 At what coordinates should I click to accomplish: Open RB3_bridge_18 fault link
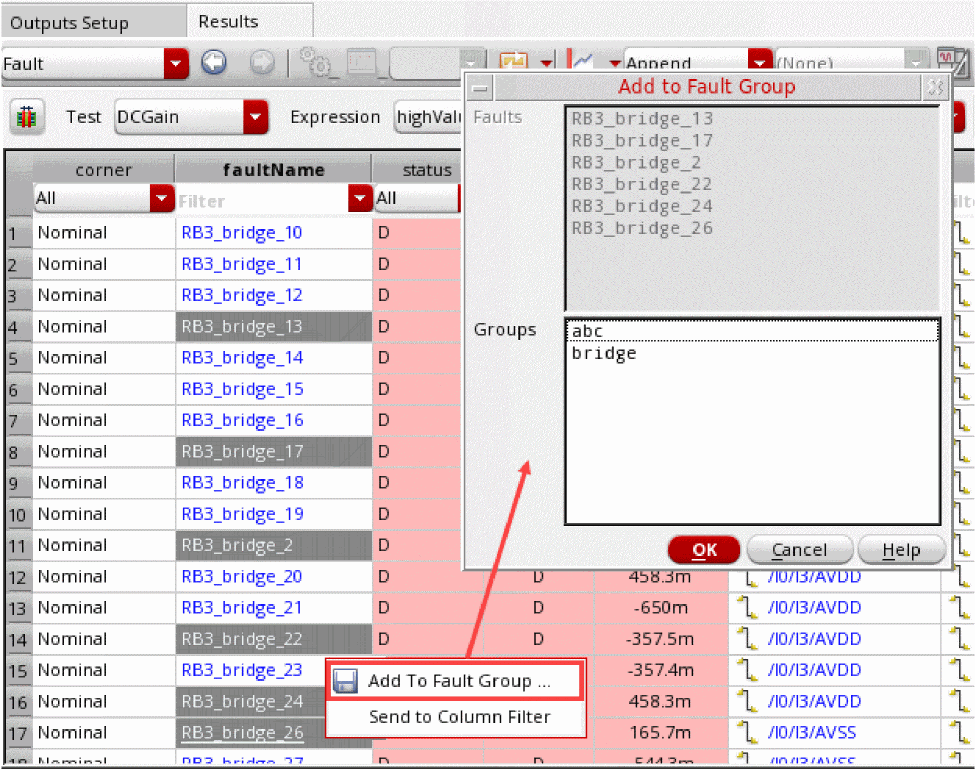point(242,483)
